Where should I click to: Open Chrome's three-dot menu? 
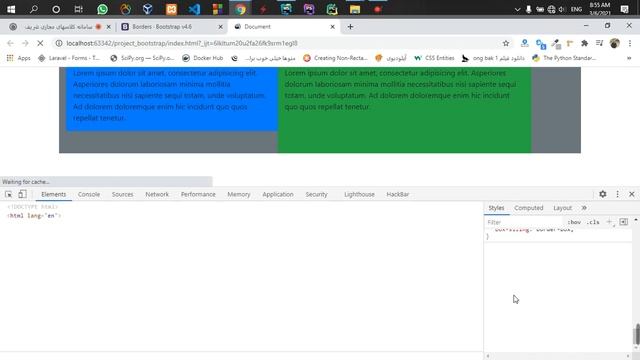pyautogui.click(x=630, y=43)
